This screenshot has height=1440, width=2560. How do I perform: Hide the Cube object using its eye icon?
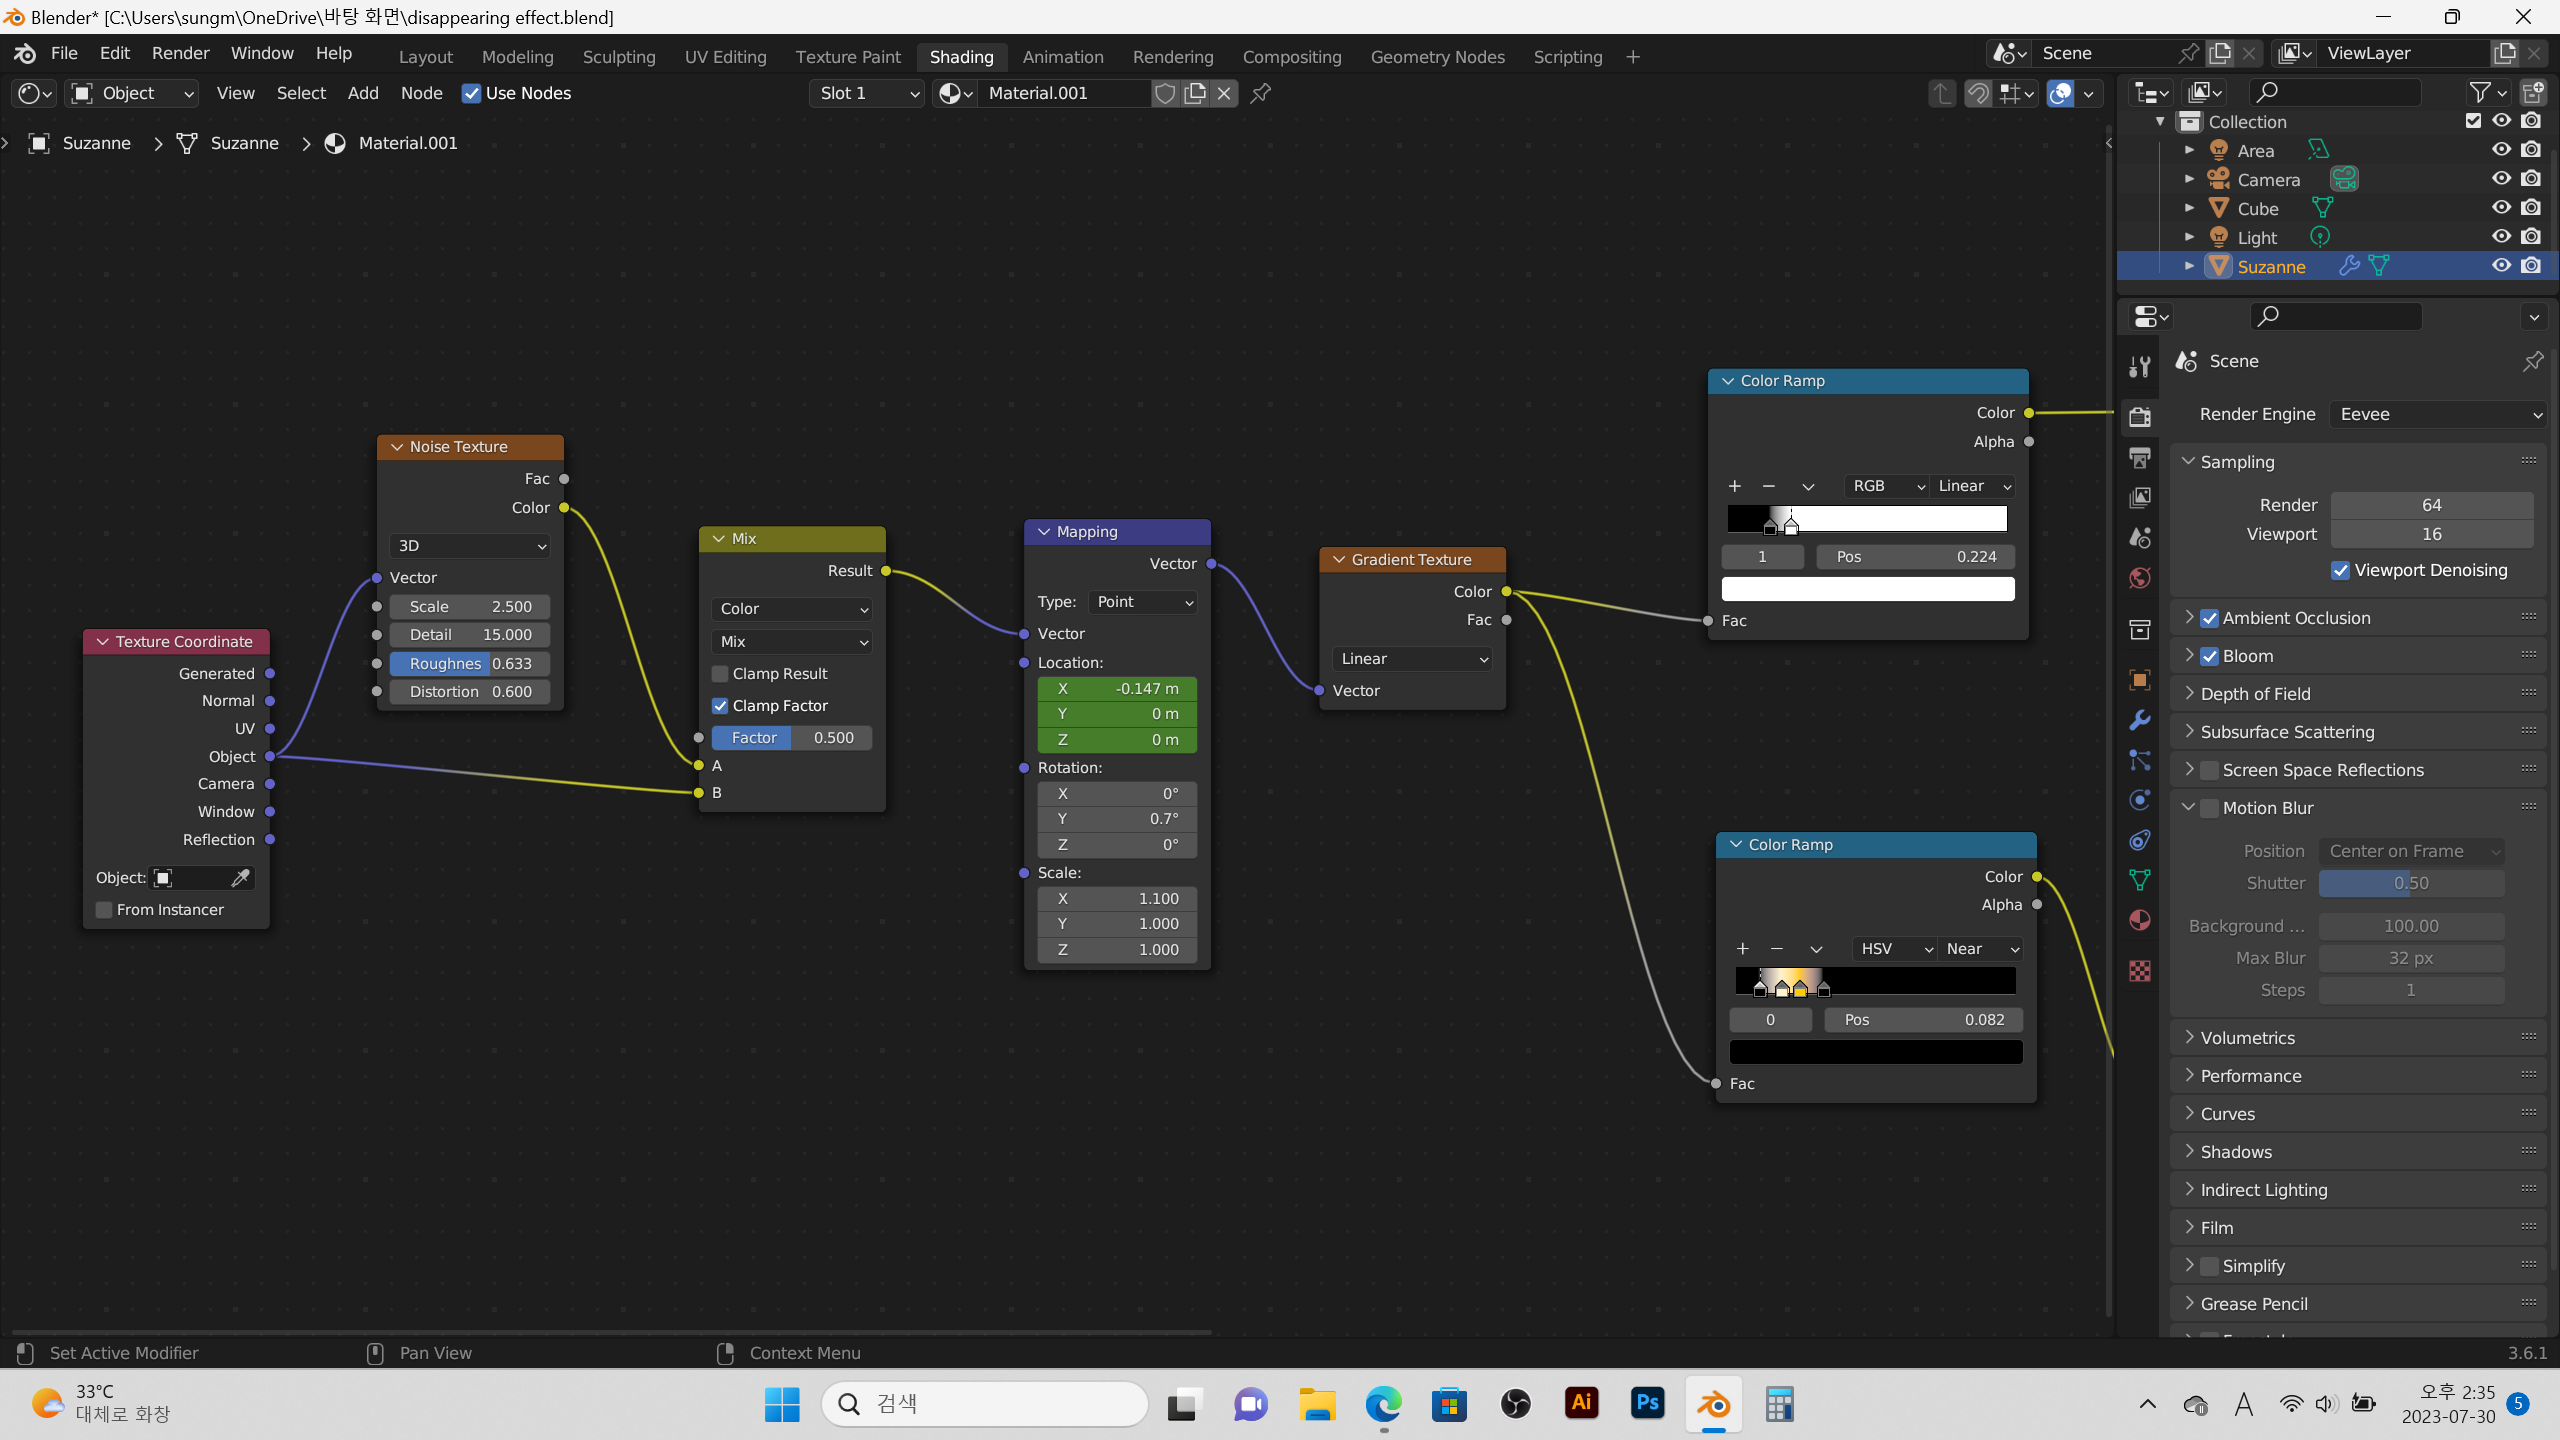[x=2501, y=208]
